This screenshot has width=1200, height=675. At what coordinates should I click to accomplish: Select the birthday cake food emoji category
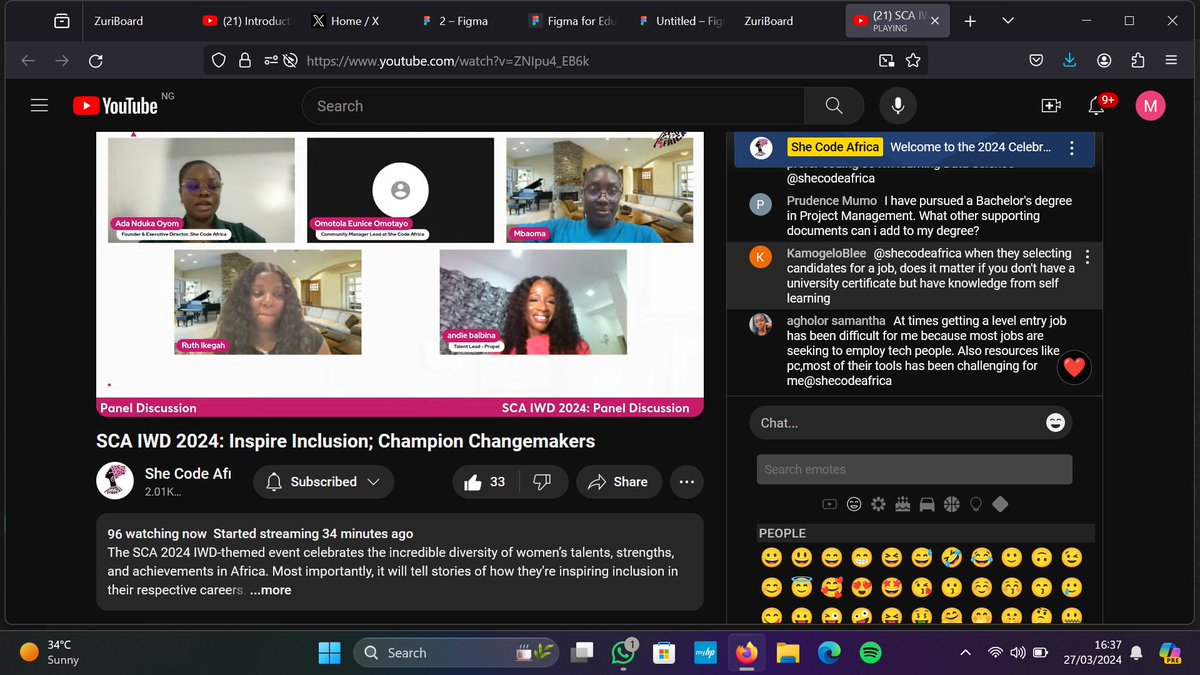click(x=903, y=504)
